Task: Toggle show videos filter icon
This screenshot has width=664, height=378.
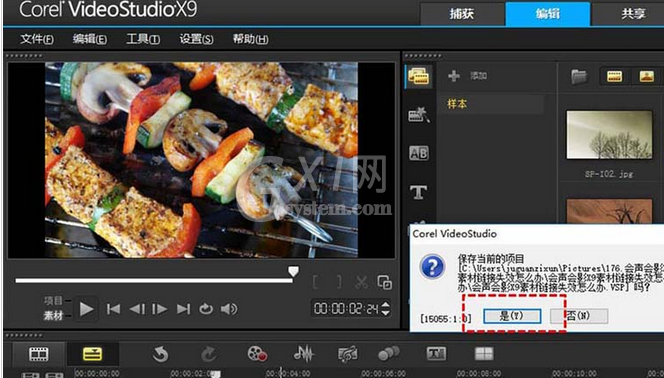Action: coord(614,77)
